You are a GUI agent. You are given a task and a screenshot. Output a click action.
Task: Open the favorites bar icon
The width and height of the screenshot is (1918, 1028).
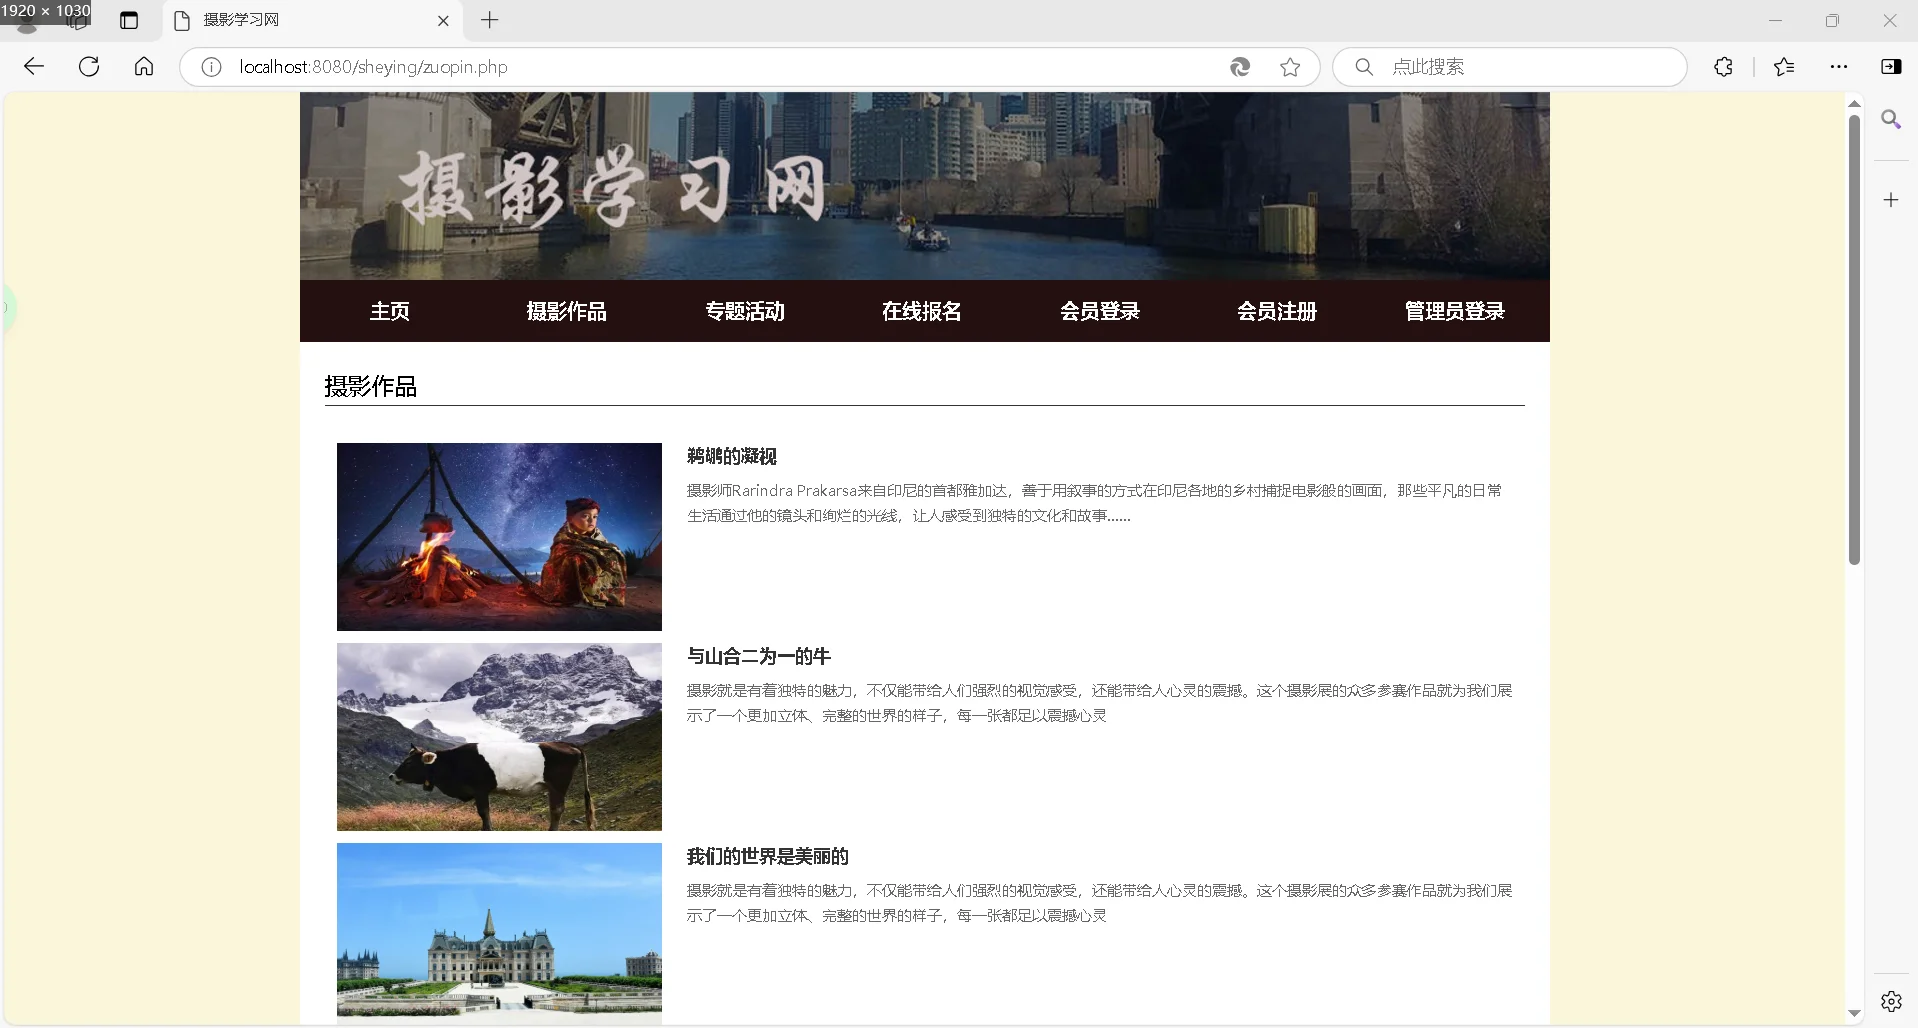1784,67
